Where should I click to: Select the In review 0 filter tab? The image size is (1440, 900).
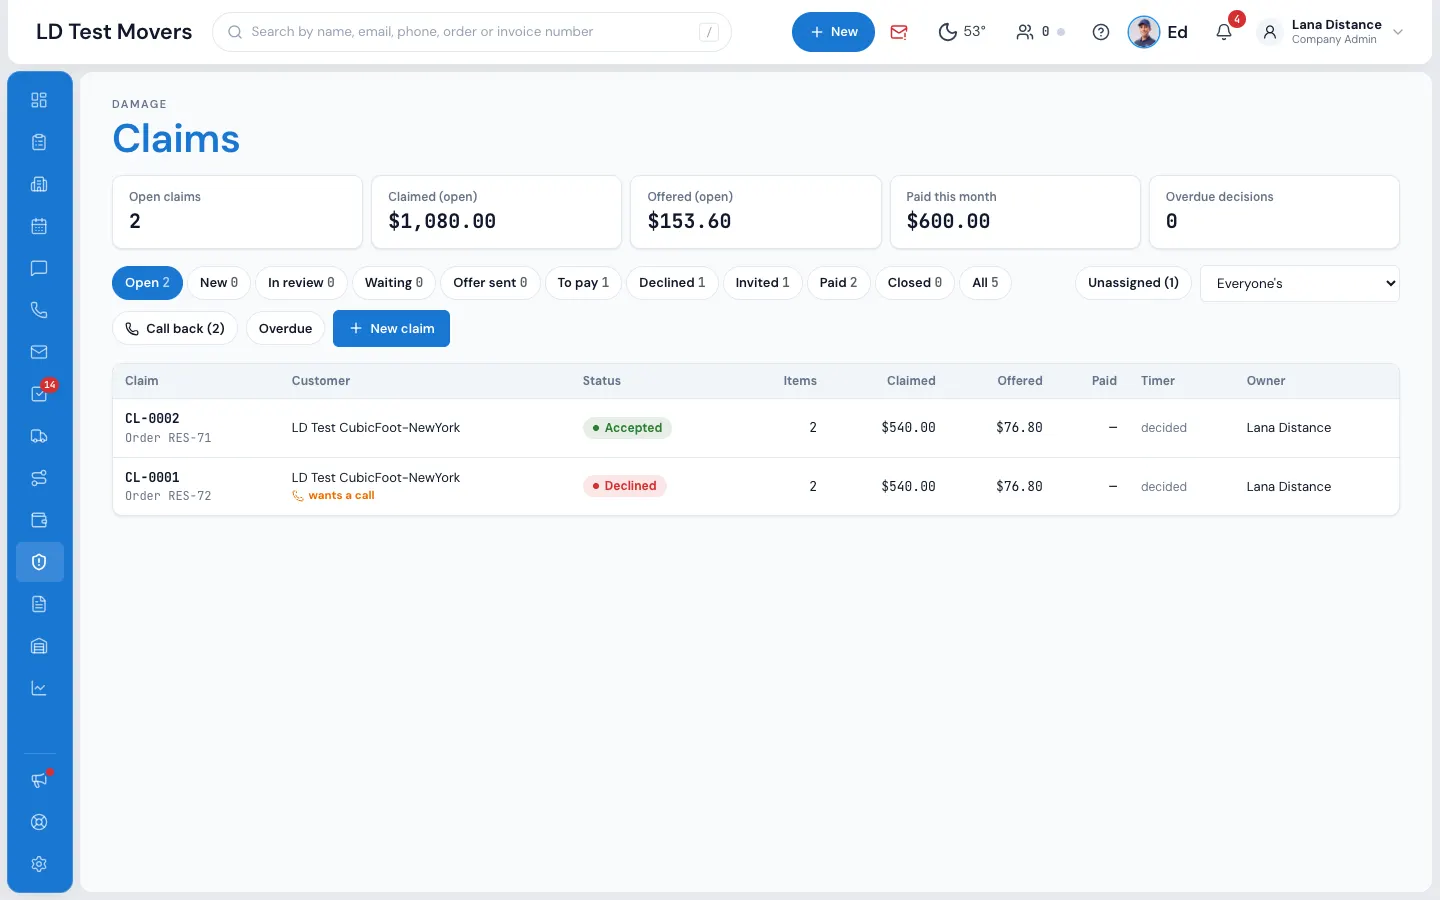point(301,283)
